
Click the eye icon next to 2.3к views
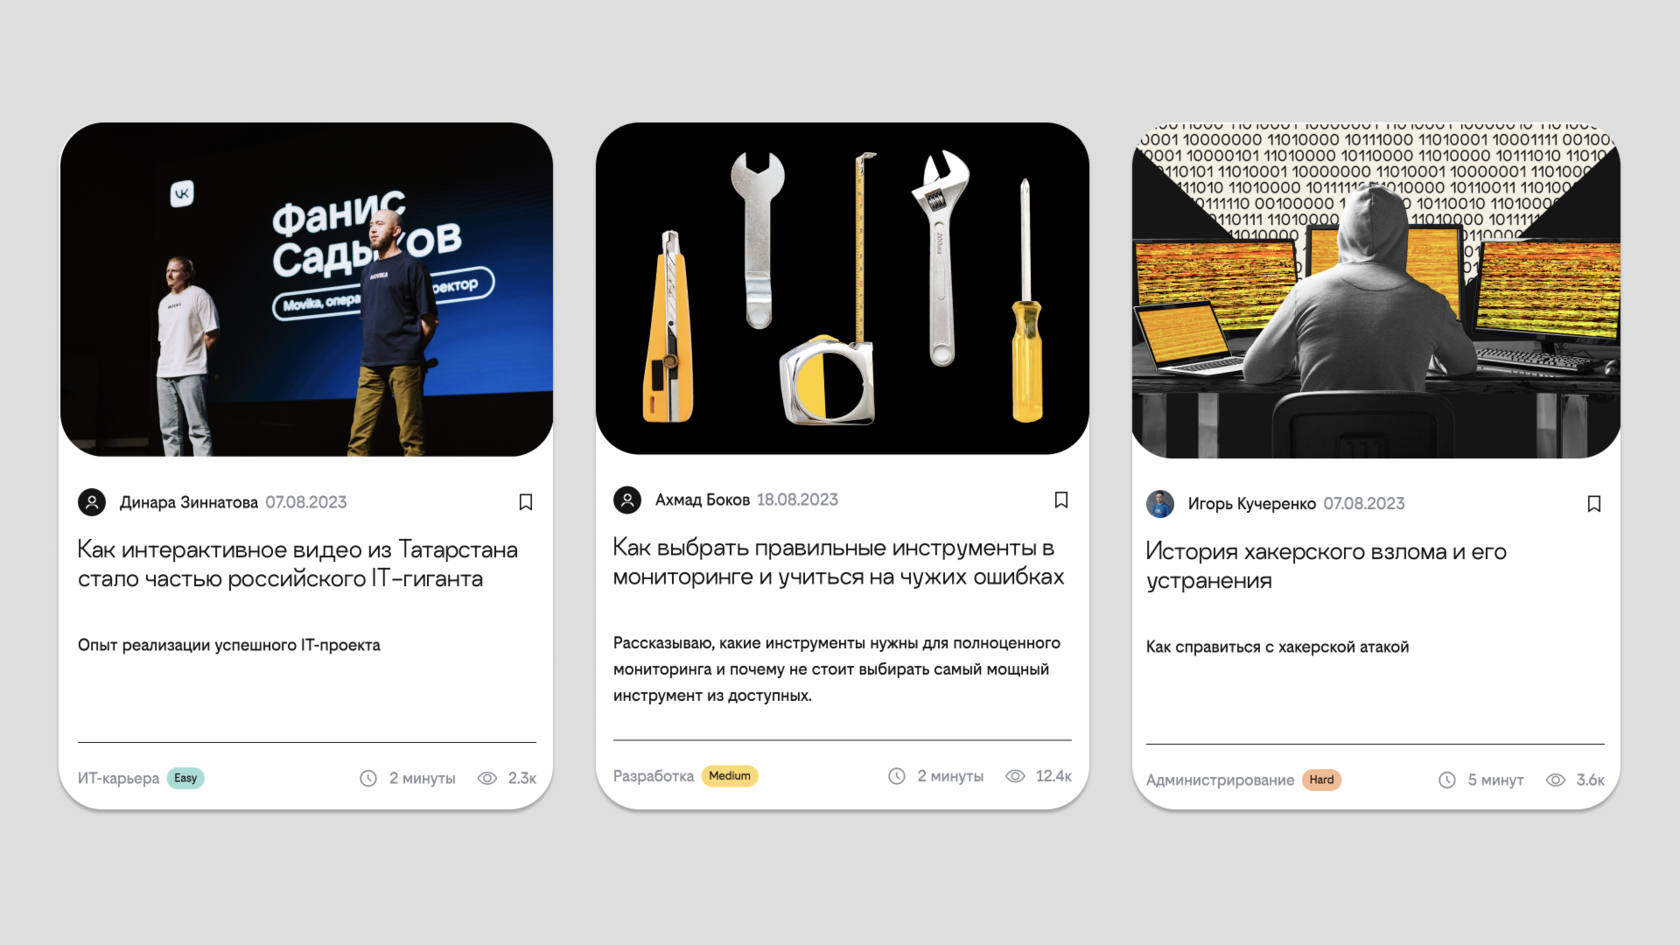coord(487,778)
